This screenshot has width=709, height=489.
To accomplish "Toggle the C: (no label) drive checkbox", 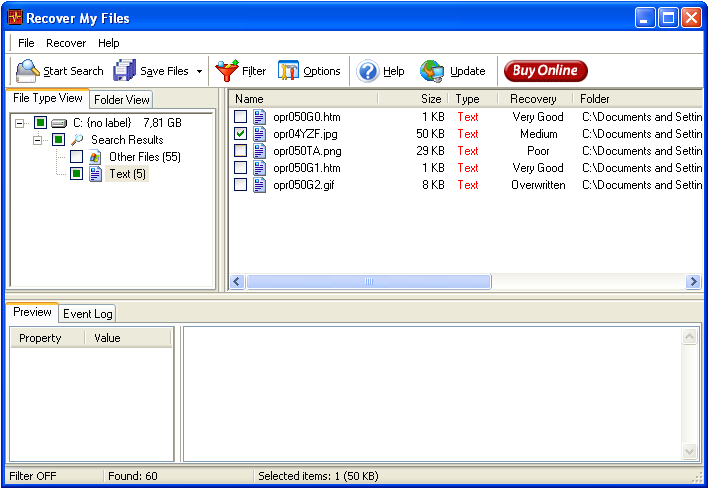I will tap(41, 123).
